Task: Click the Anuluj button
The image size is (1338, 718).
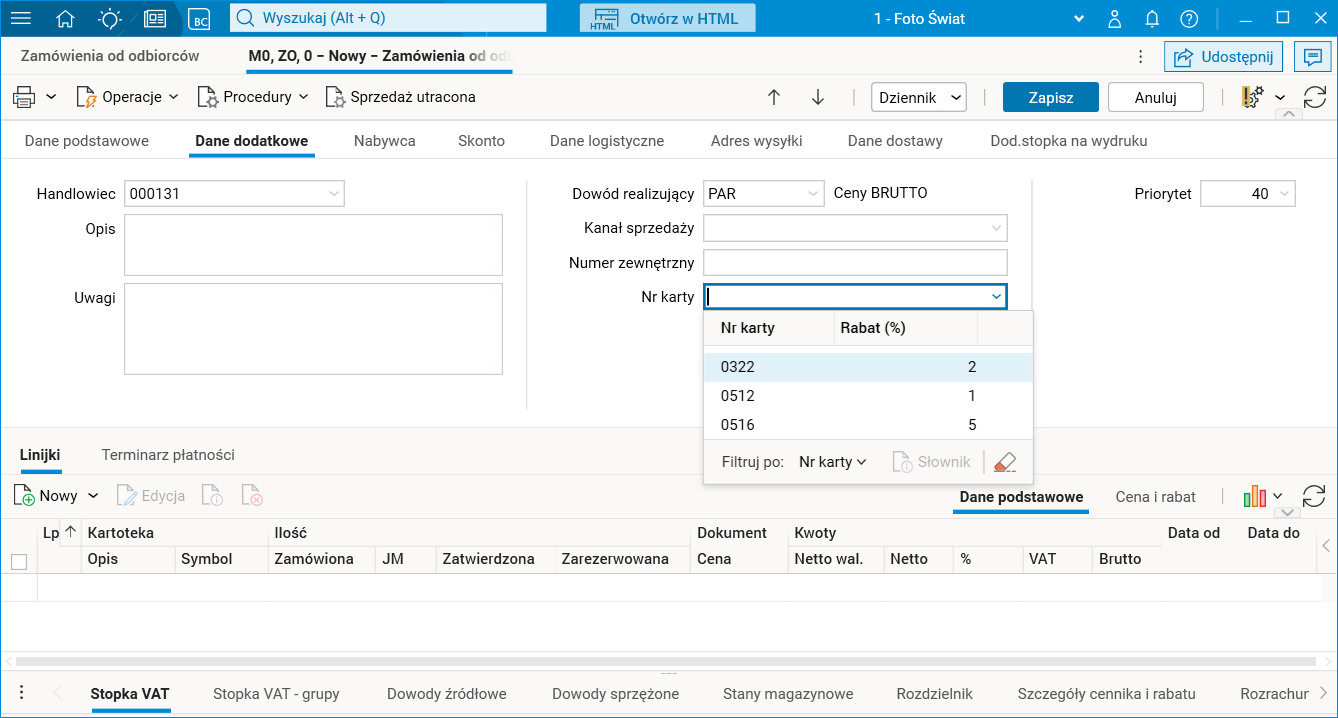Action: point(1155,97)
